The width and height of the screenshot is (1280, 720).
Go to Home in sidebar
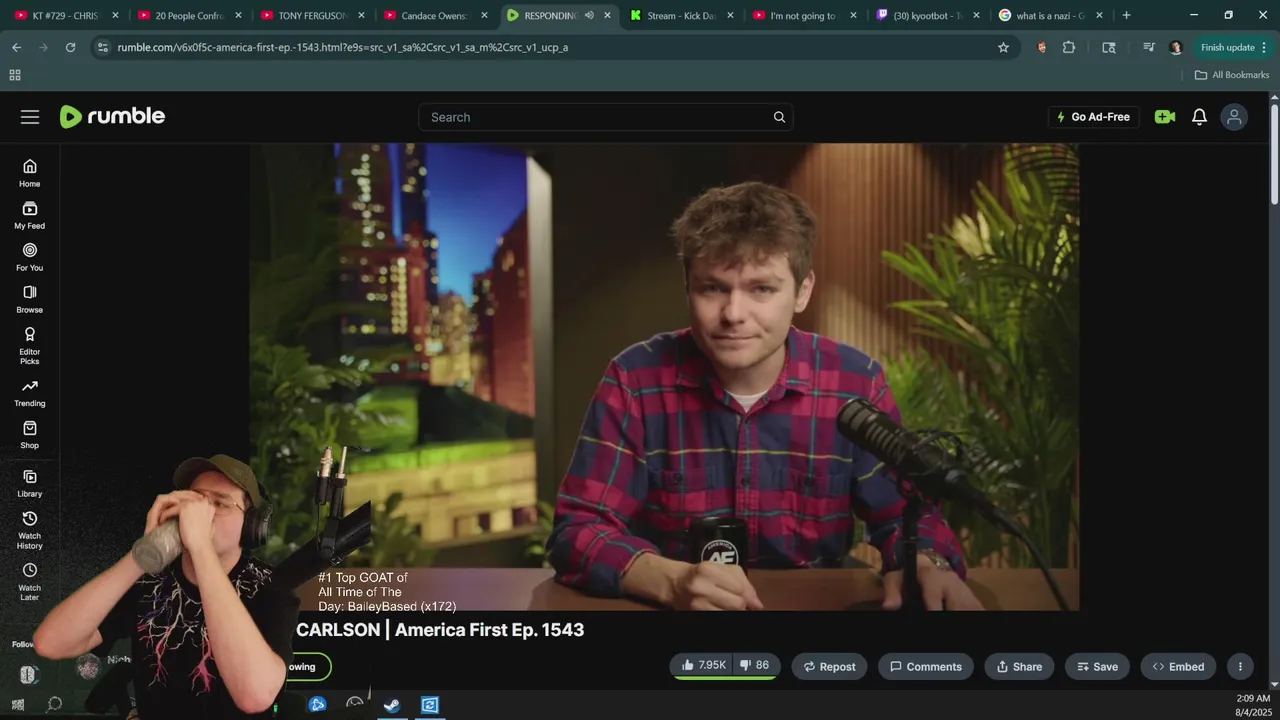pos(30,173)
